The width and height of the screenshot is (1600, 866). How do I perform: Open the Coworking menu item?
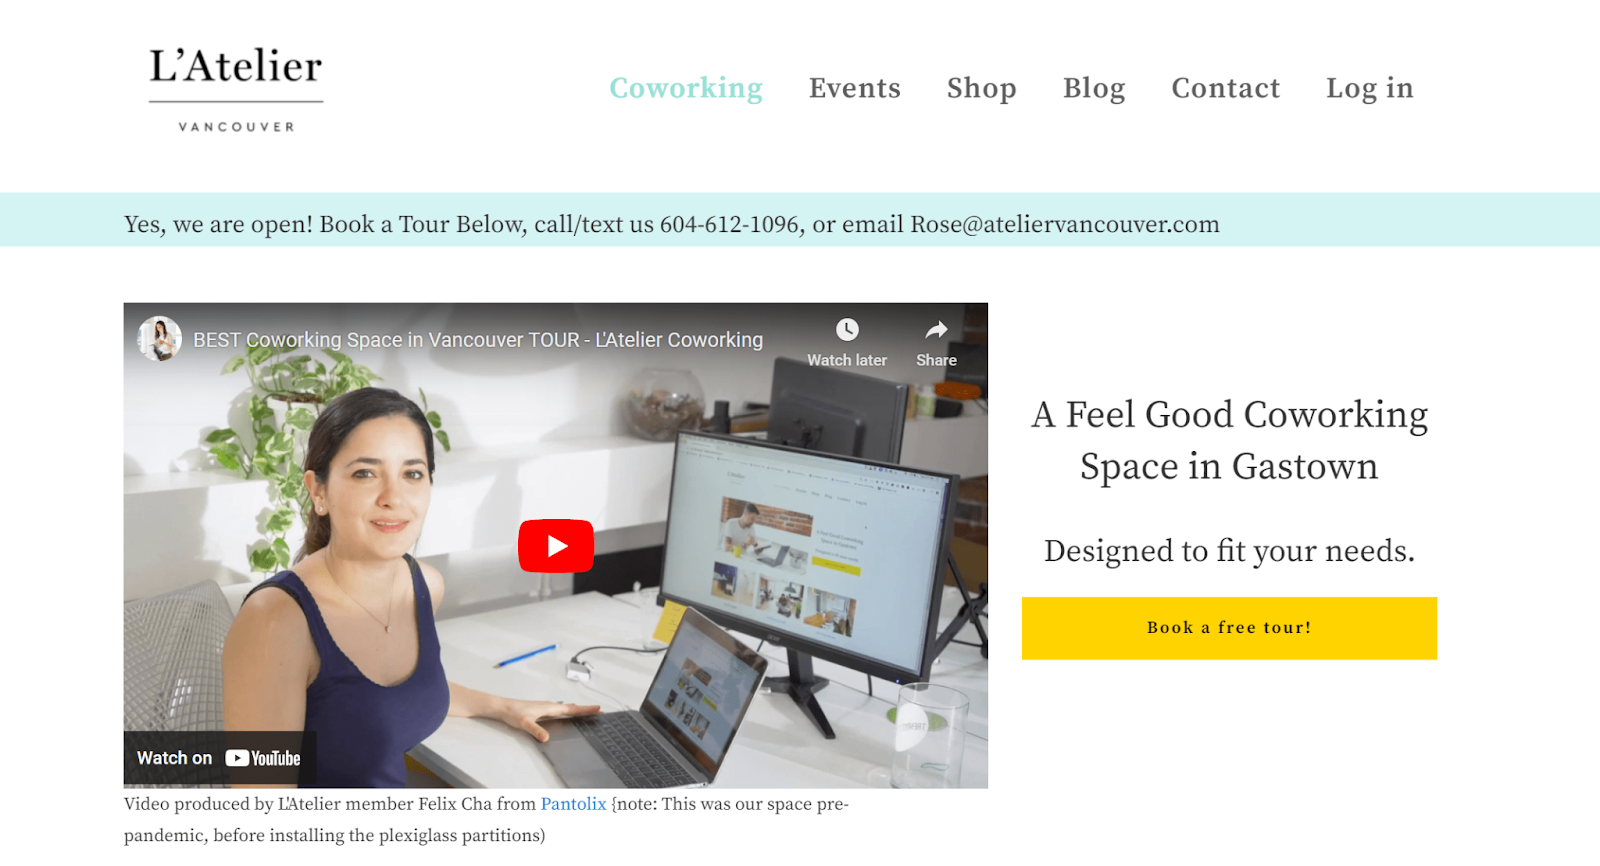coord(686,88)
